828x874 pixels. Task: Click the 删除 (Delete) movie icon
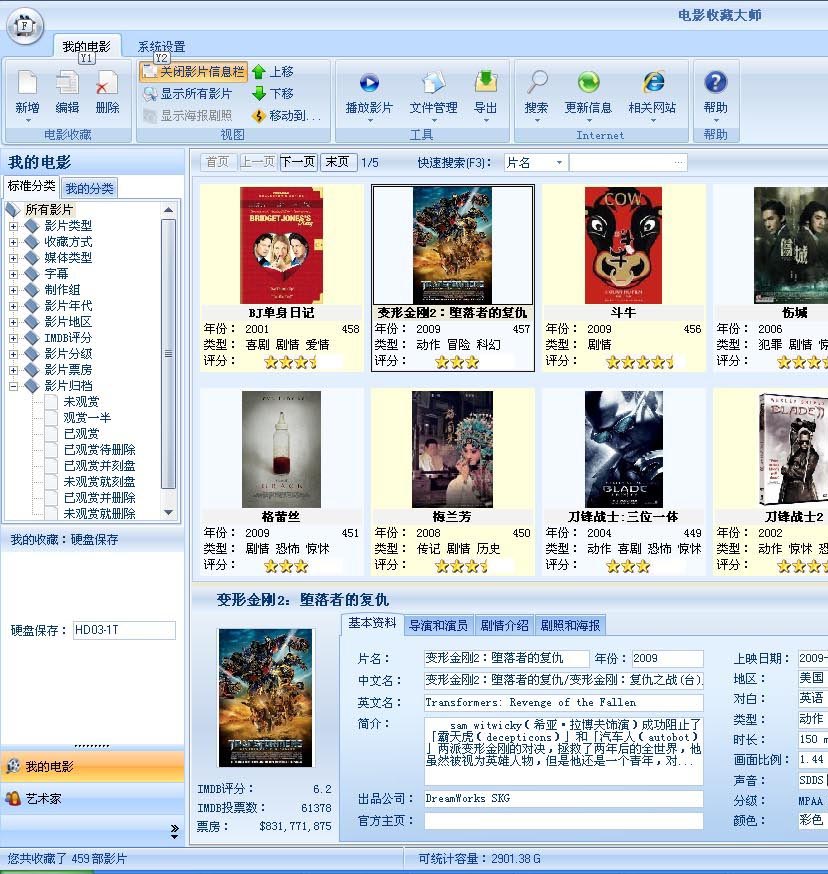click(107, 84)
